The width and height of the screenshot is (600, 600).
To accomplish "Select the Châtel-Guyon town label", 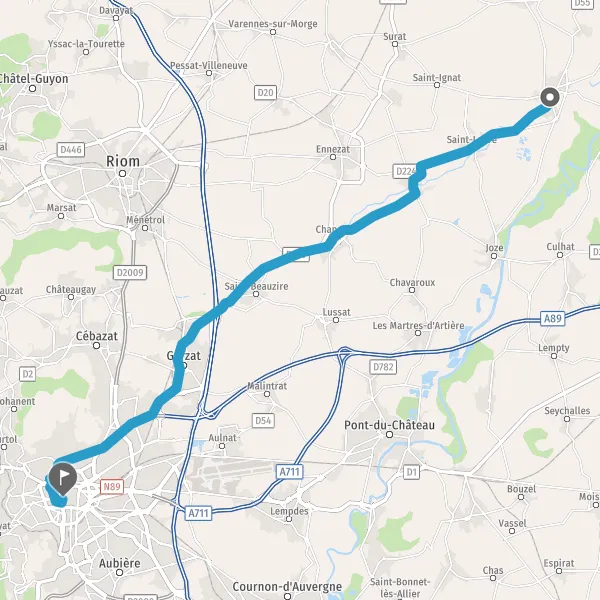I will point(33,79).
